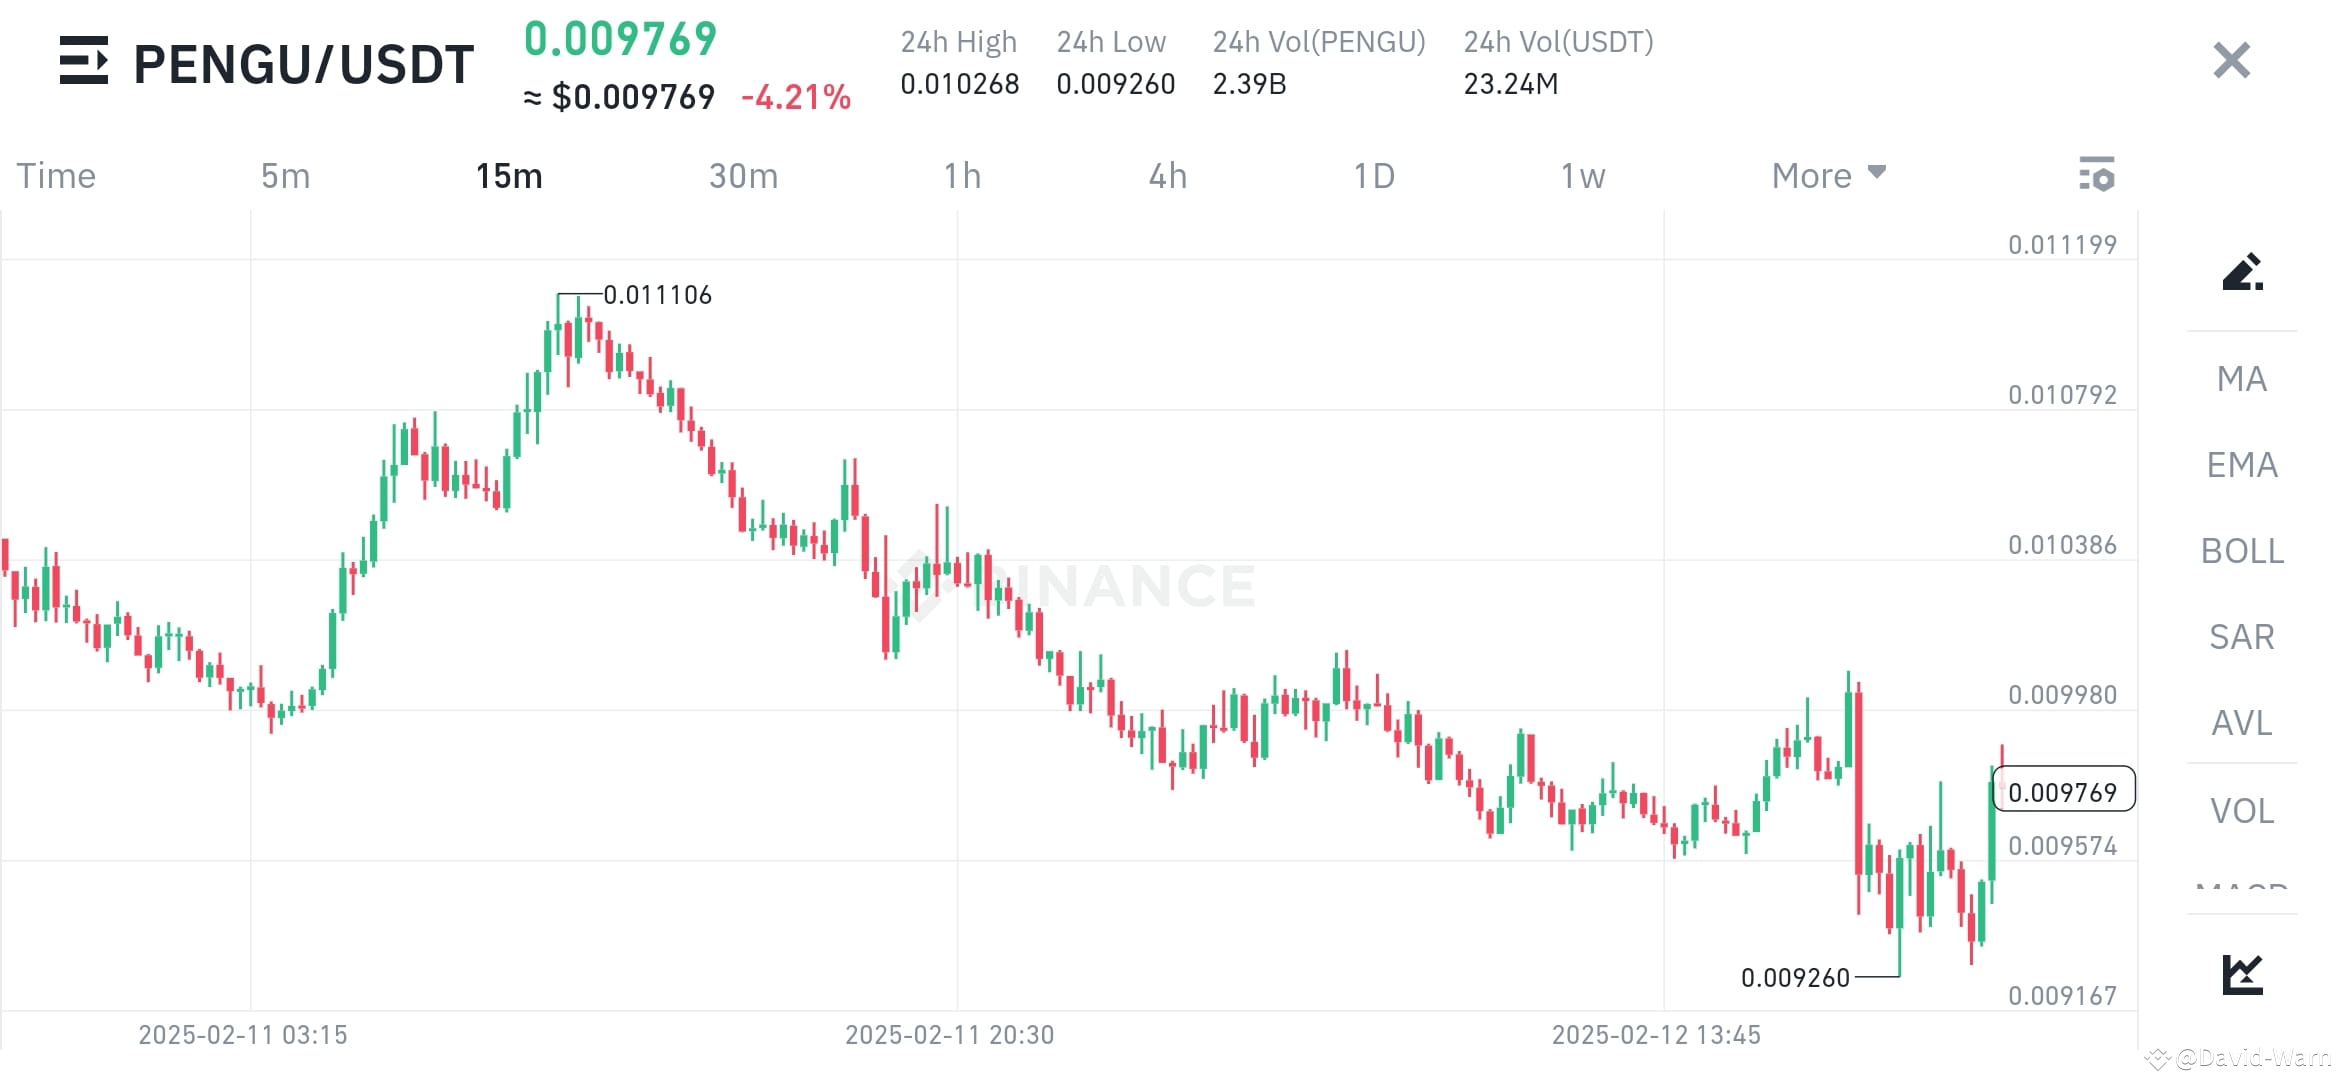Image resolution: width=2340 pixels, height=1080 pixels.
Task: Toggle the VOL indicator panel
Action: click(x=2240, y=810)
